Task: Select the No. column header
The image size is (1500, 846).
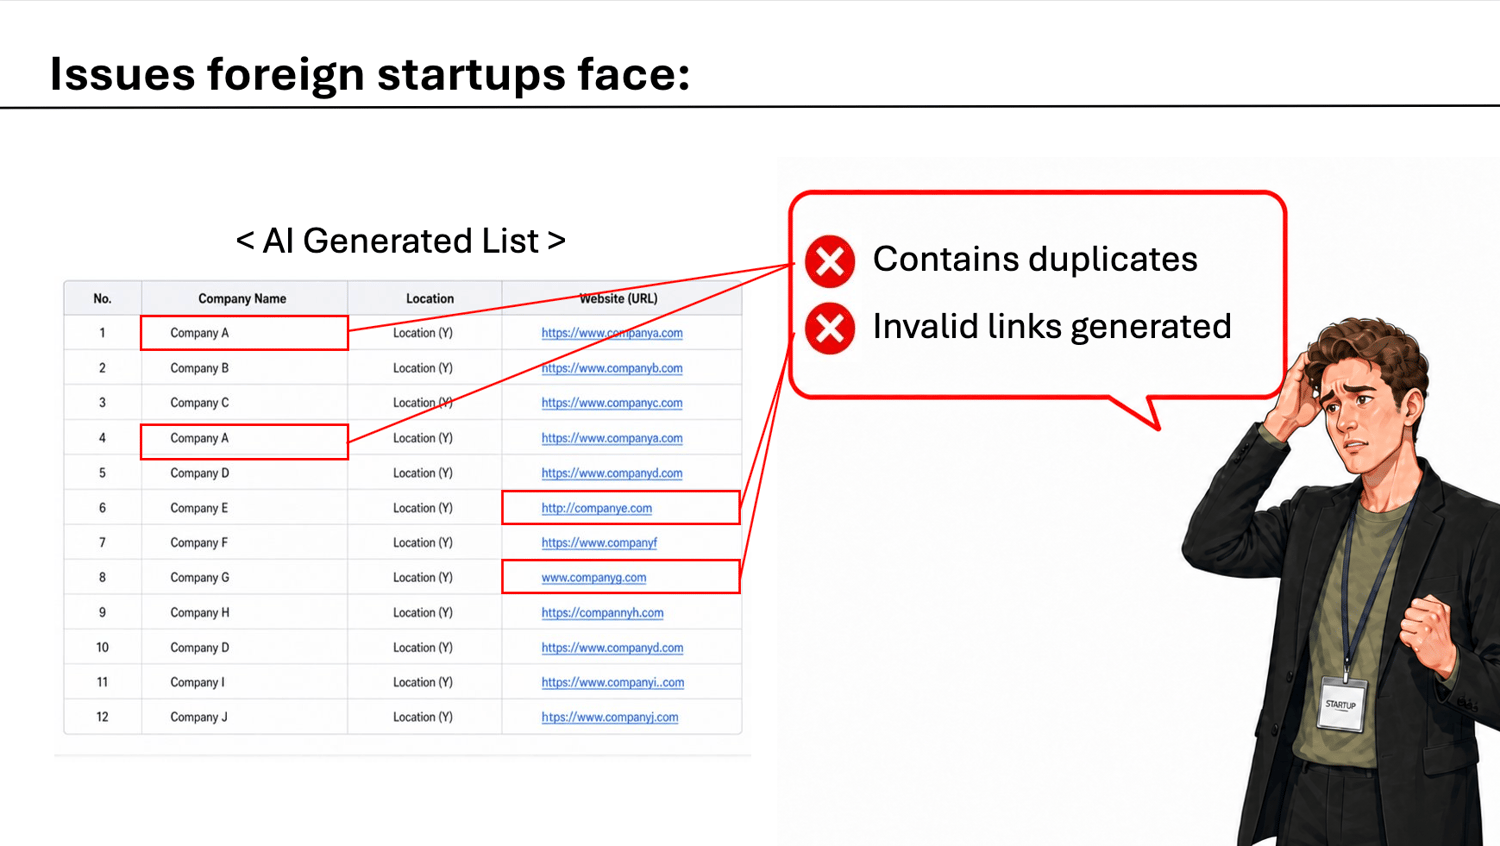Action: tap(102, 298)
